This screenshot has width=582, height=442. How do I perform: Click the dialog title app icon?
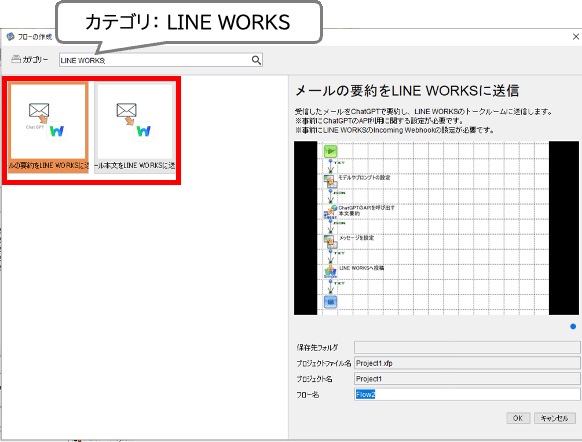[10, 36]
